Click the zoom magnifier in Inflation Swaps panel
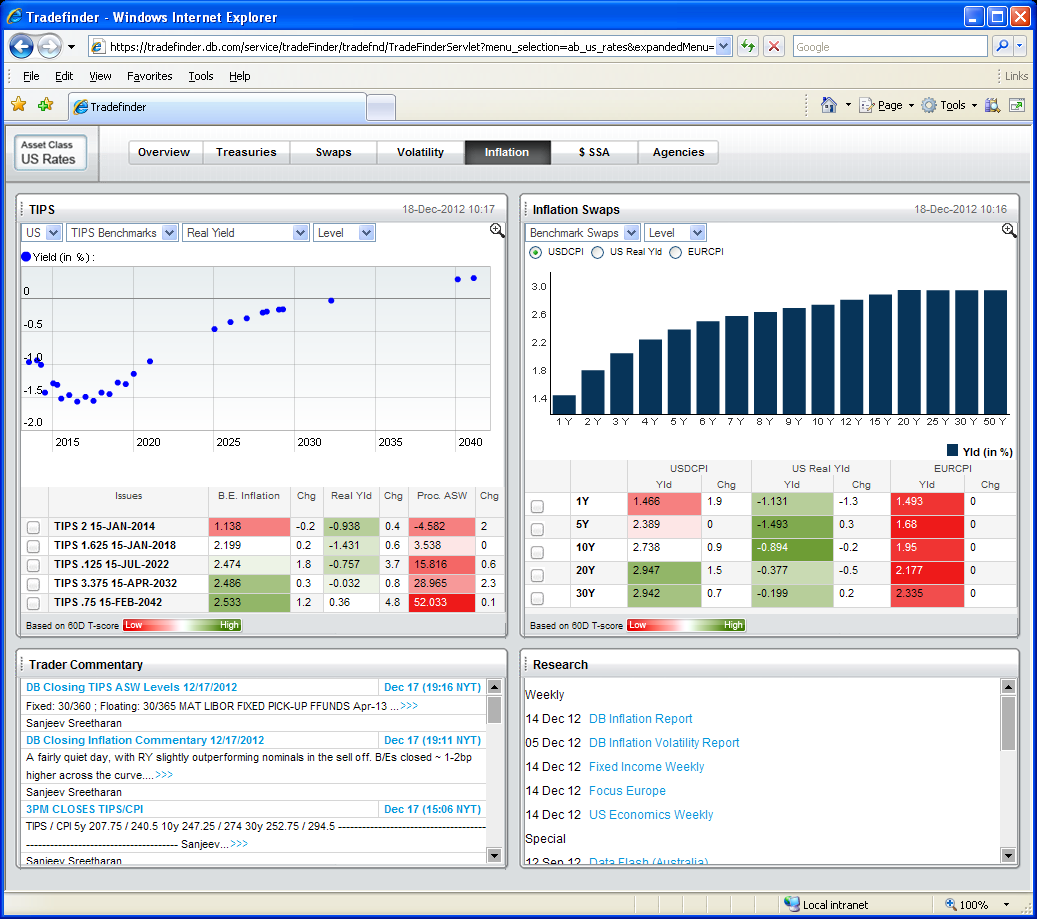1037x919 pixels. [x=1009, y=231]
